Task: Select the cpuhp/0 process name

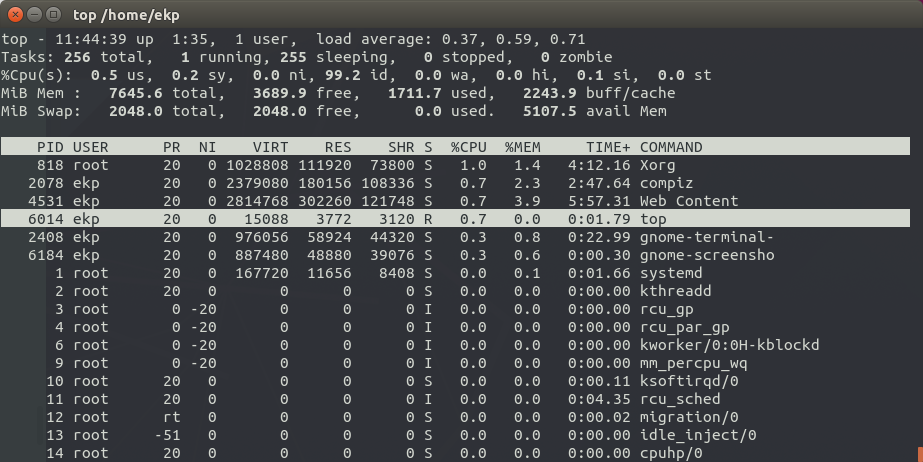Action: [x=671, y=453]
